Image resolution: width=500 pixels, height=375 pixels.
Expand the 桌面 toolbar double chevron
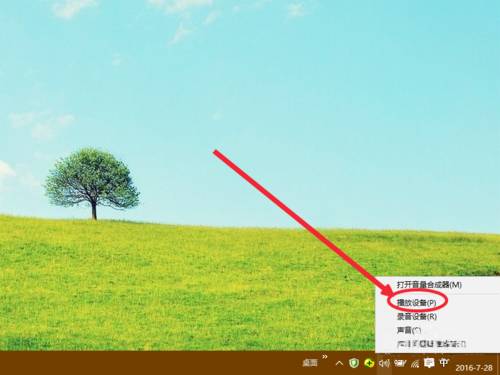tap(325, 357)
